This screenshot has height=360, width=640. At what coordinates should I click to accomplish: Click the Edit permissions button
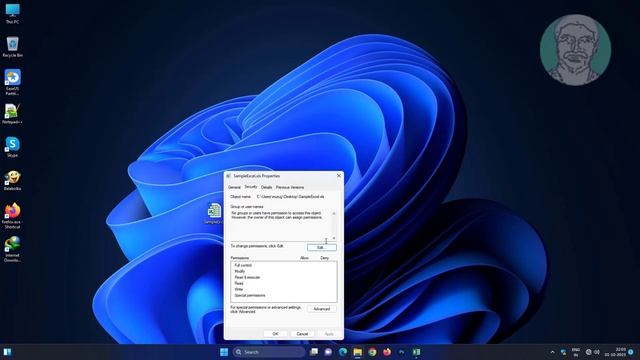pos(322,247)
